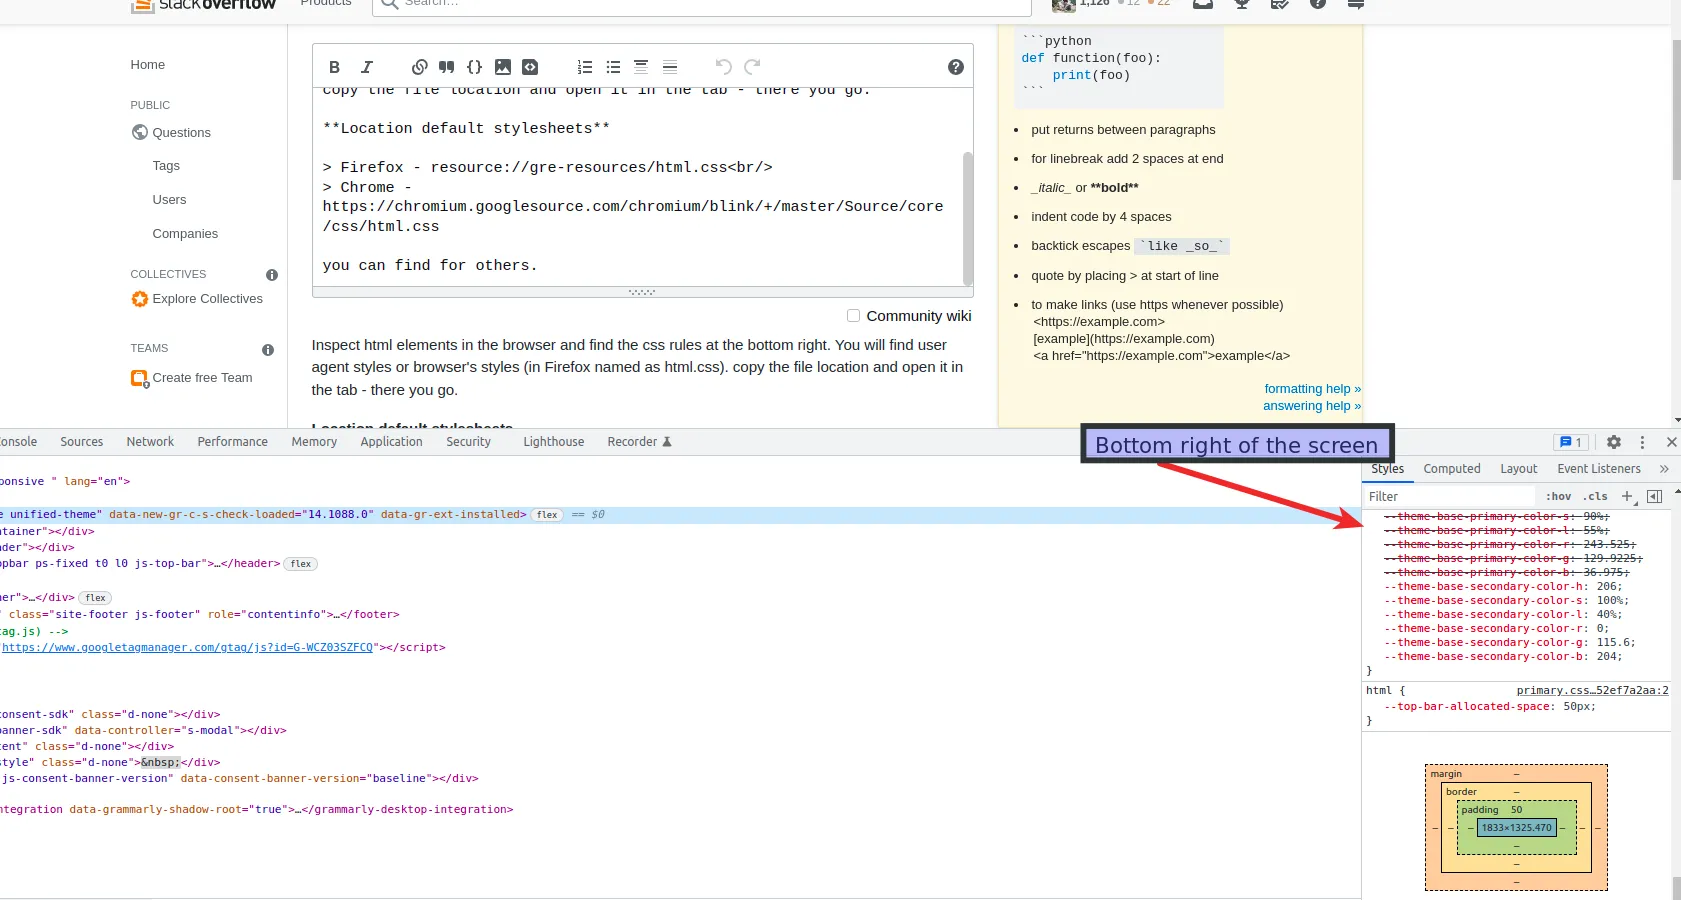Open the Lighthouse panel in DevTools
This screenshot has width=1681, height=900.
(x=554, y=442)
